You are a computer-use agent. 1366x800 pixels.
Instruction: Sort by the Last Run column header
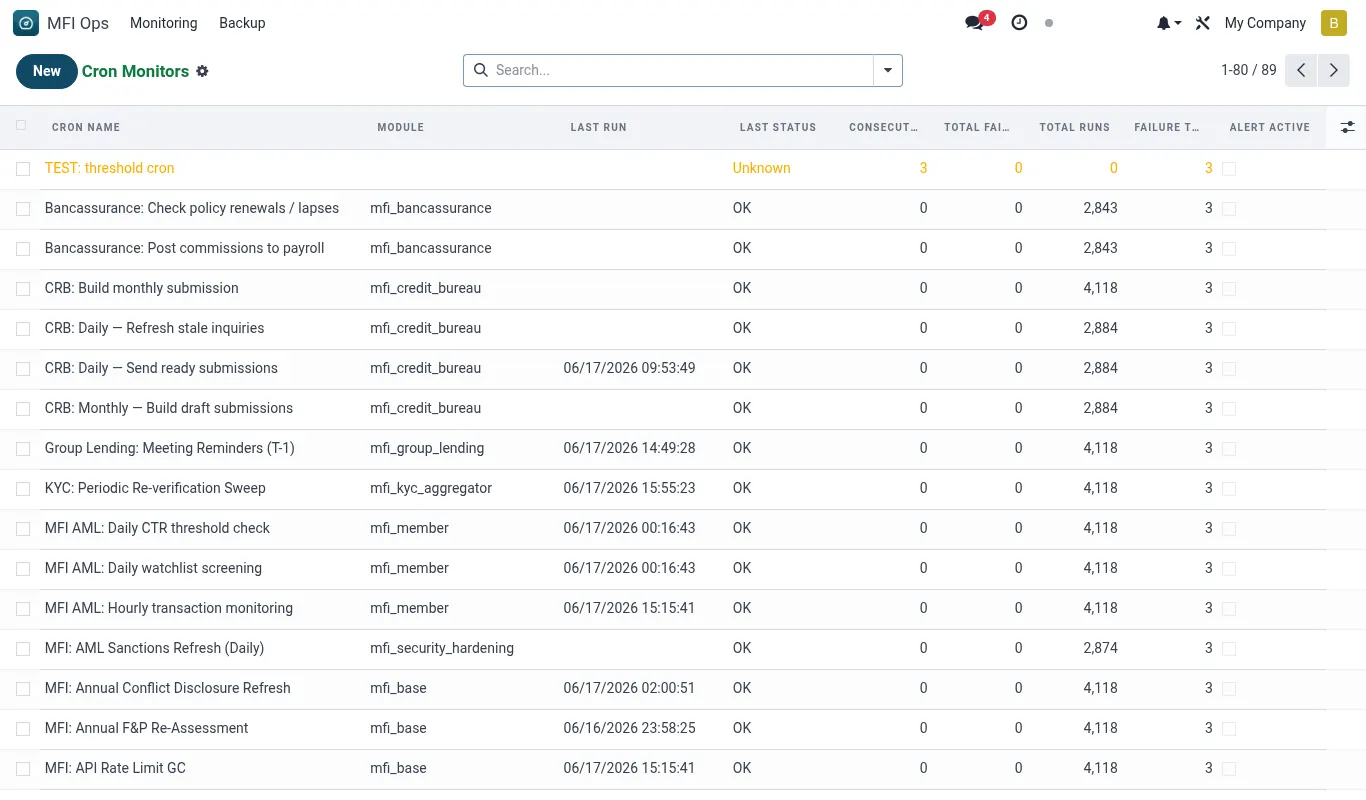(598, 127)
